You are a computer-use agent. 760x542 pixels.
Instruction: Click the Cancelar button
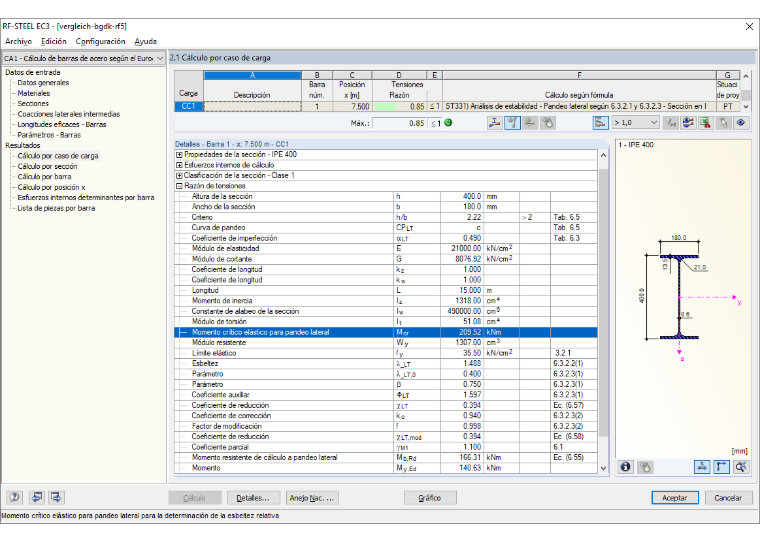[x=728, y=498]
